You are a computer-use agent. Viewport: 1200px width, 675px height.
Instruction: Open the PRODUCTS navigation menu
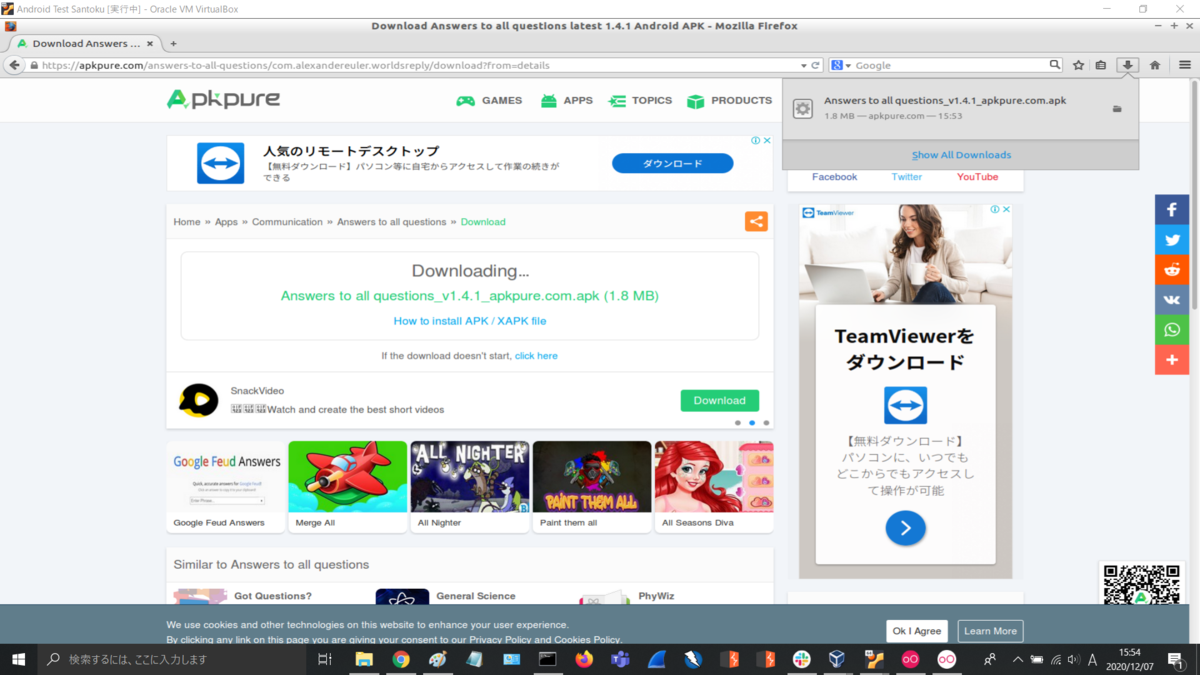(730, 100)
